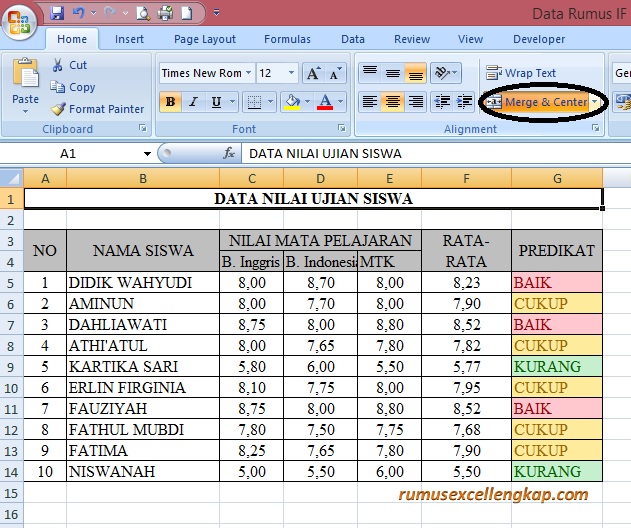Apply red font color
This screenshot has height=528, width=631.
[325, 102]
